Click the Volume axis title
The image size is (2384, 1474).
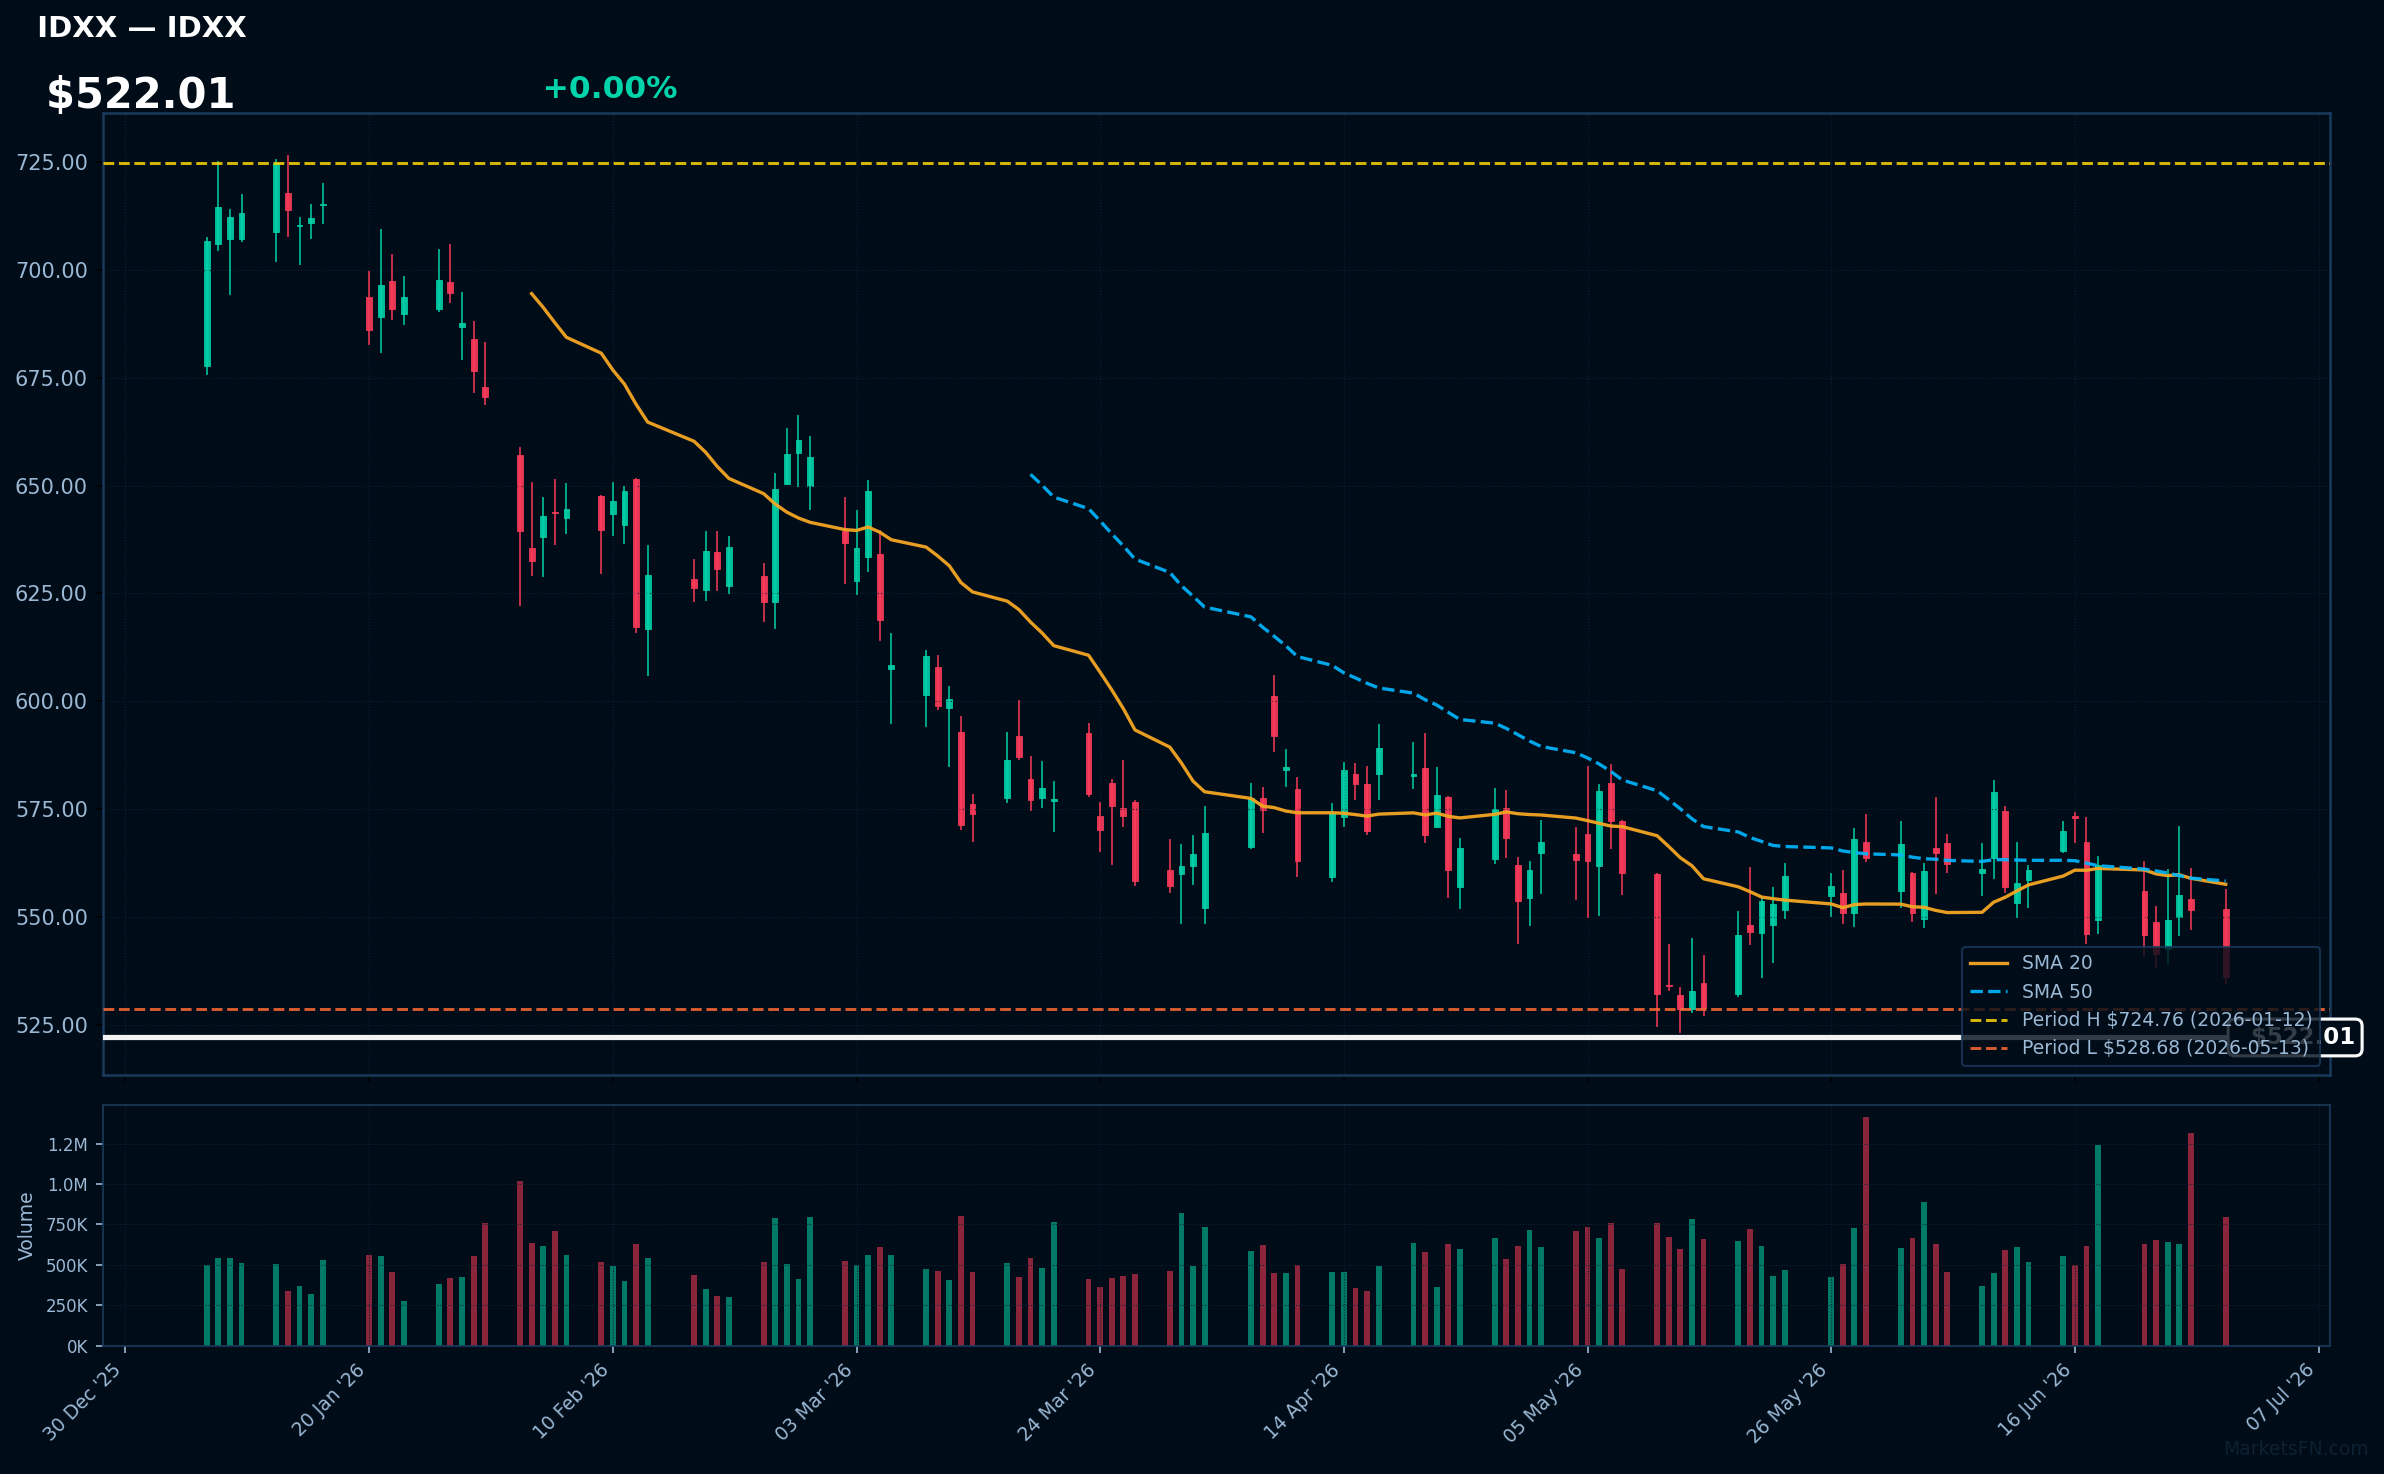pyautogui.click(x=26, y=1226)
